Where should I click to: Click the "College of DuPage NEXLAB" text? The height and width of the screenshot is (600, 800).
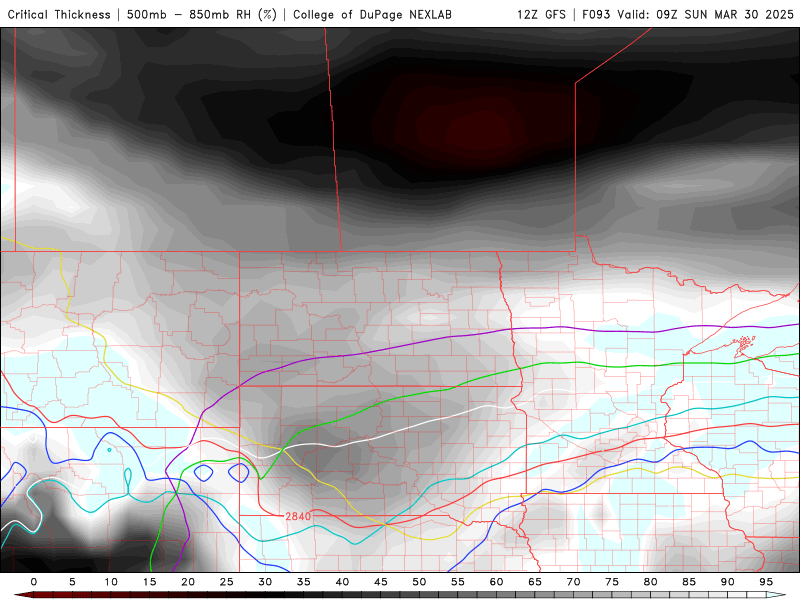click(372, 14)
